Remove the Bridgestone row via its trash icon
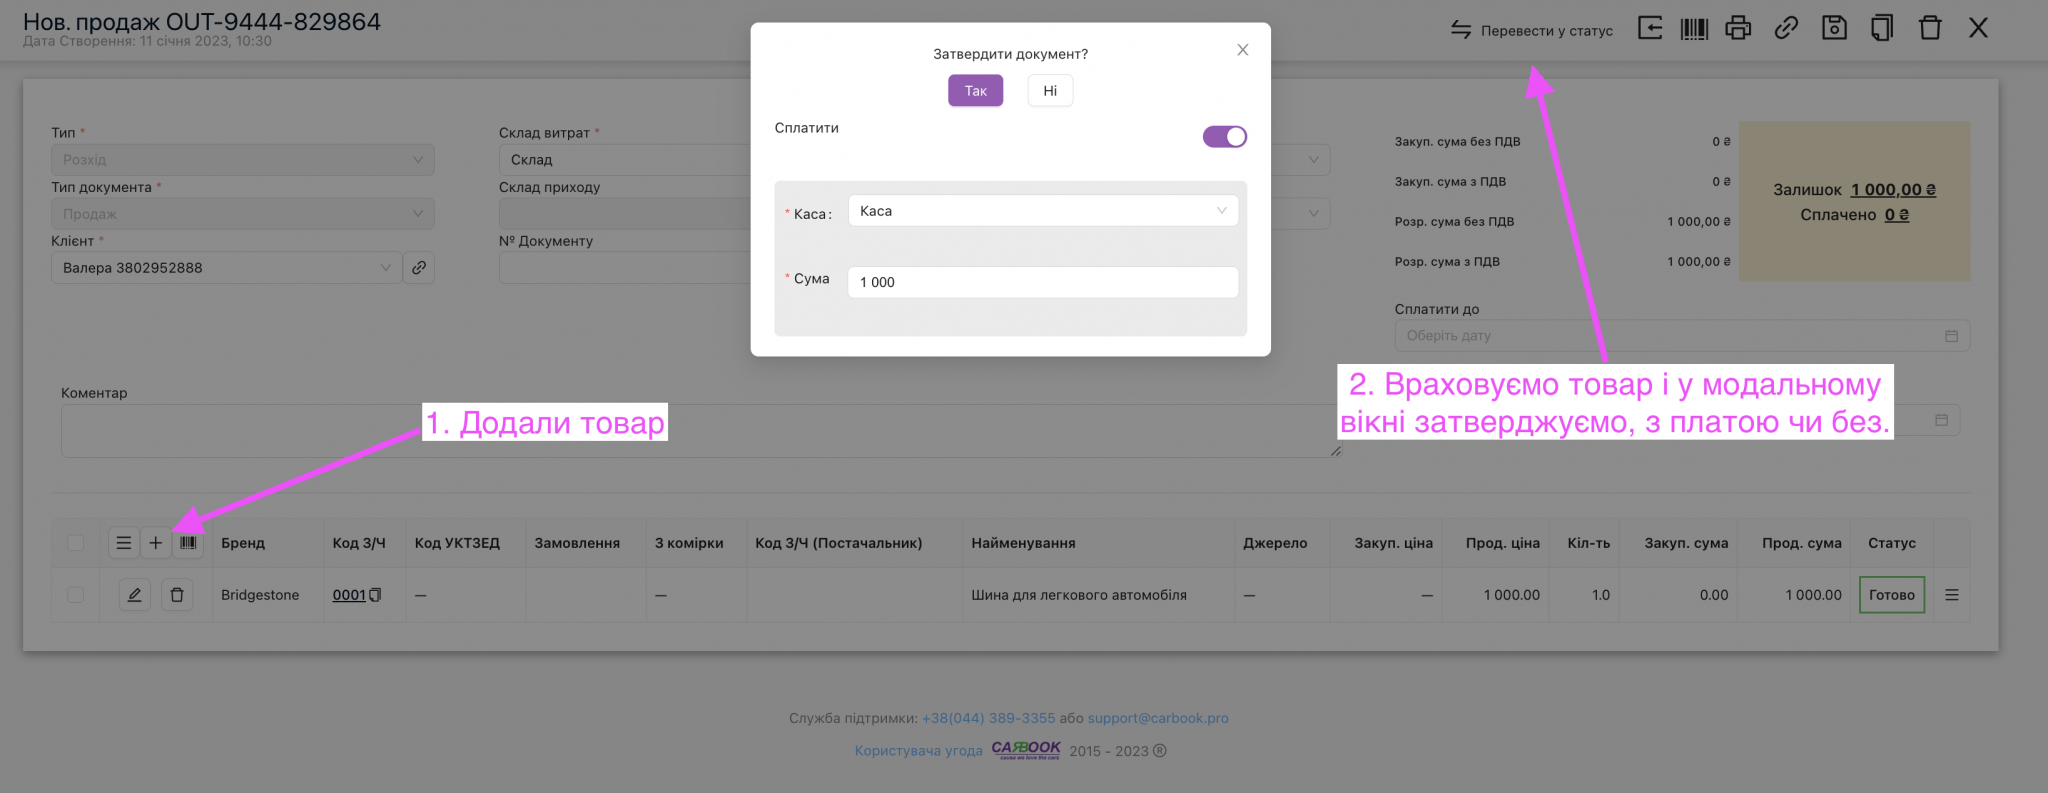Viewport: 2048px width, 793px height. (x=177, y=595)
